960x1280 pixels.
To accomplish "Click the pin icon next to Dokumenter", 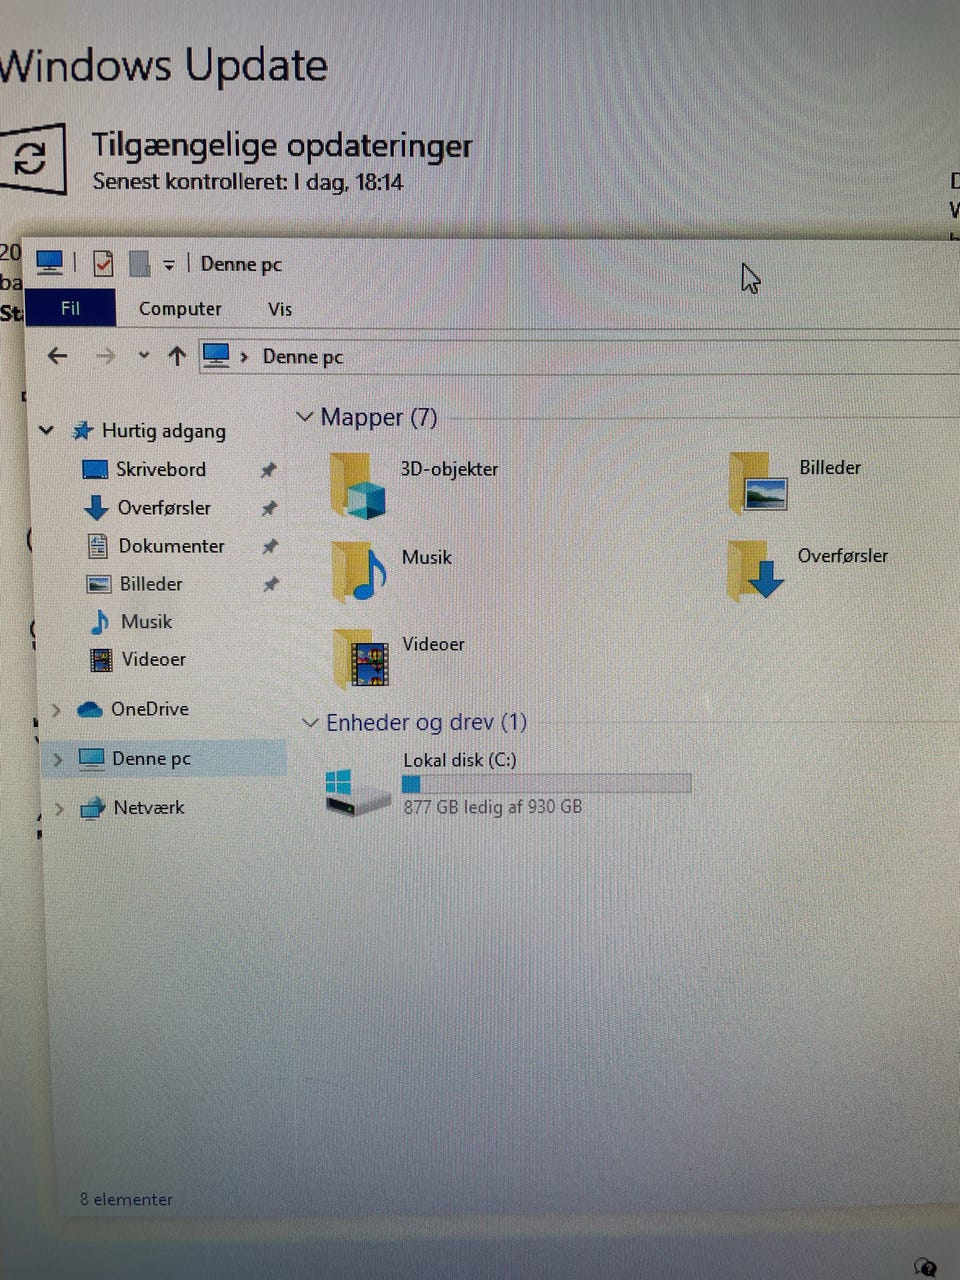I will click(x=270, y=546).
